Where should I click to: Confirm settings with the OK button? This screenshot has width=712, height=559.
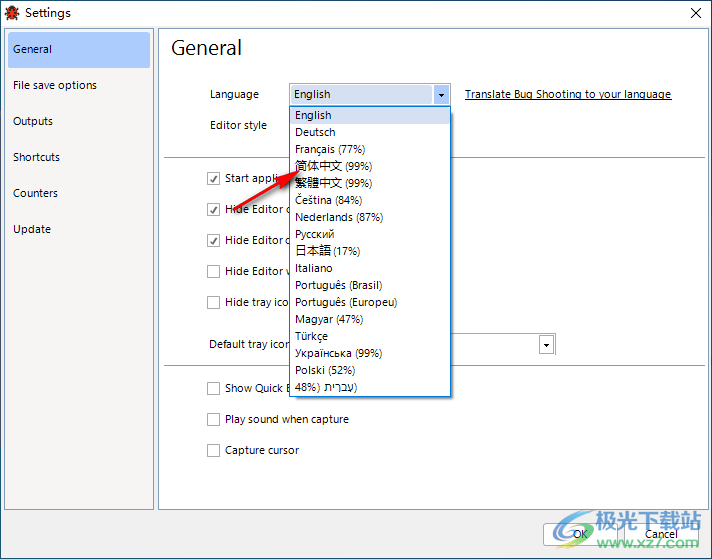point(580,534)
